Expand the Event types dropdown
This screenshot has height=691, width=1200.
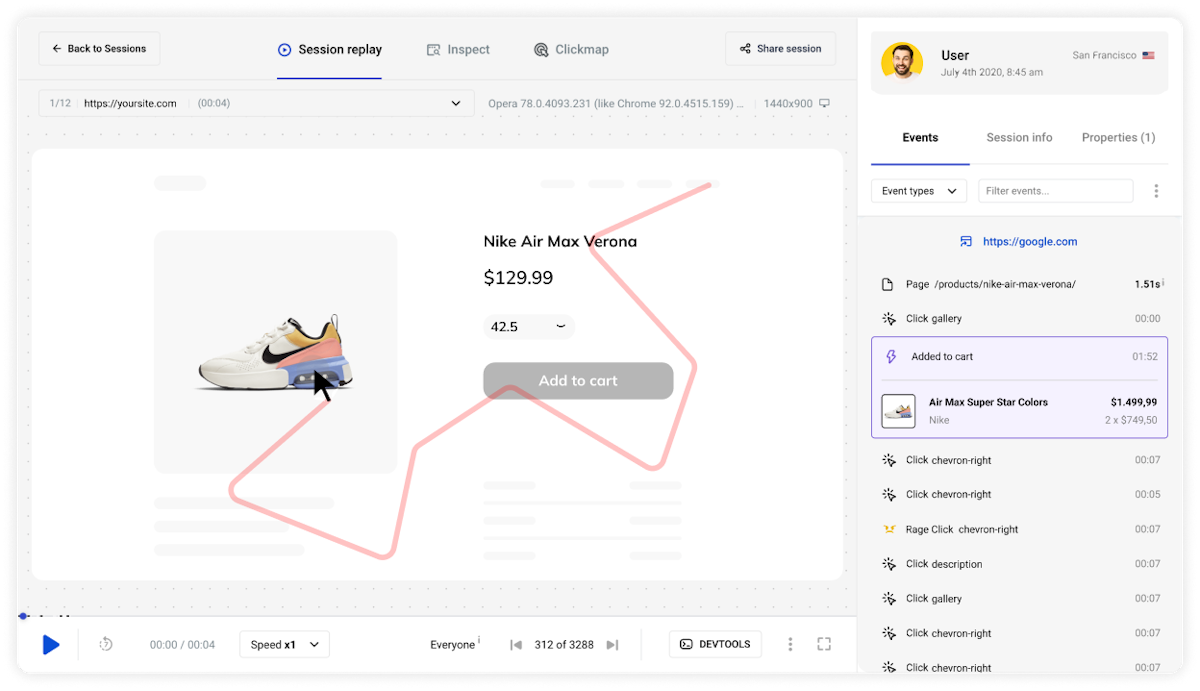[919, 191]
